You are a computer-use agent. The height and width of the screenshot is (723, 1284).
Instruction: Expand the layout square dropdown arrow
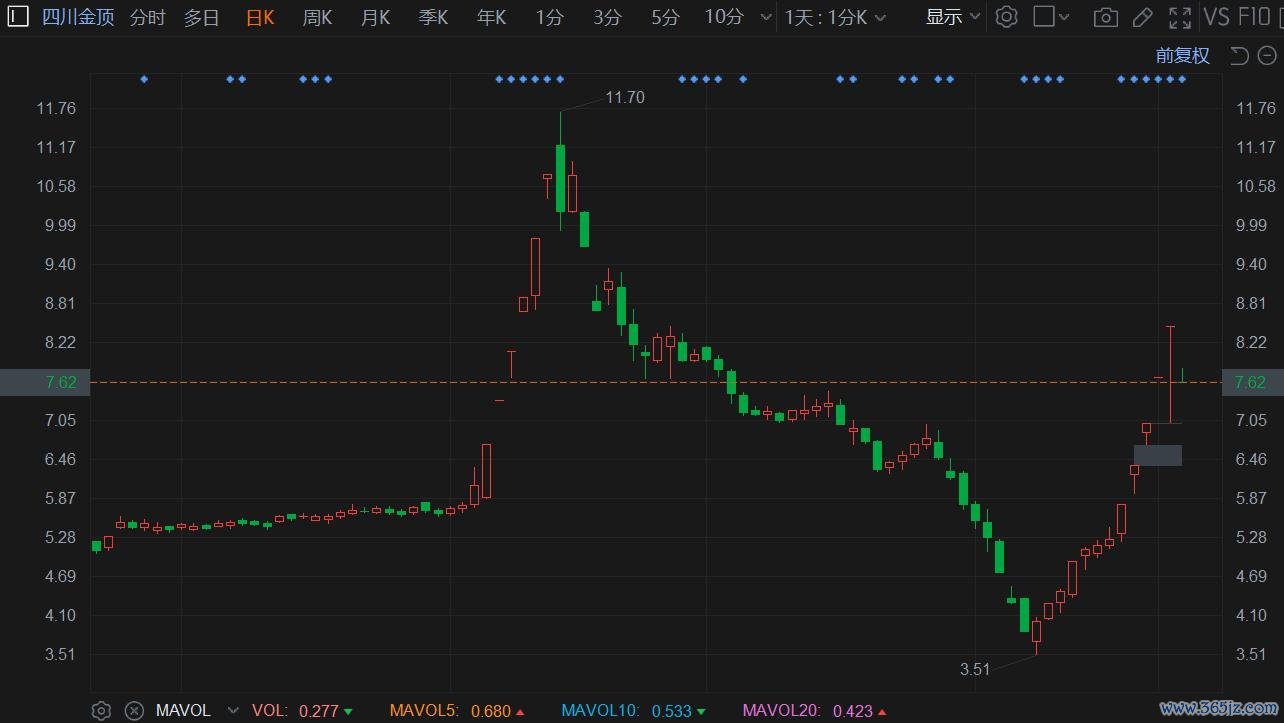coord(1064,17)
